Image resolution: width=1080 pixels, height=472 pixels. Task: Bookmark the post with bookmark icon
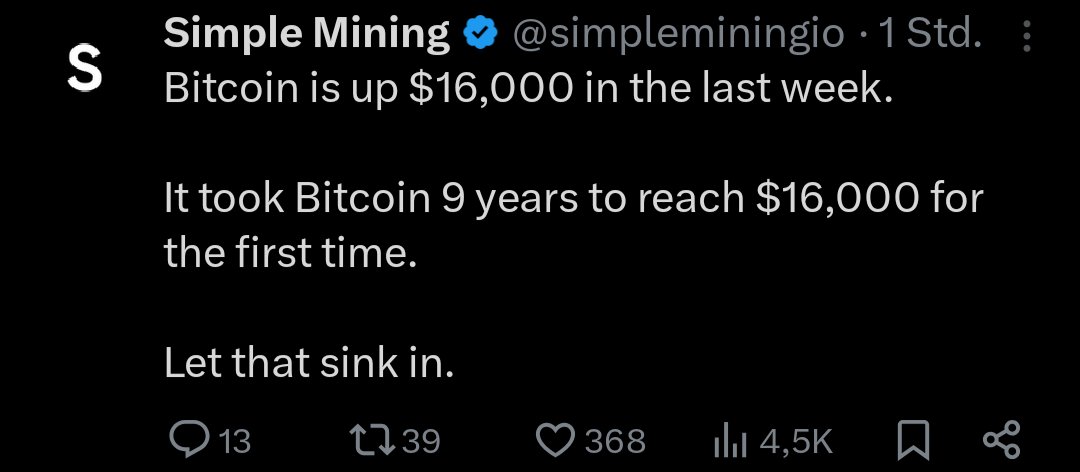914,440
